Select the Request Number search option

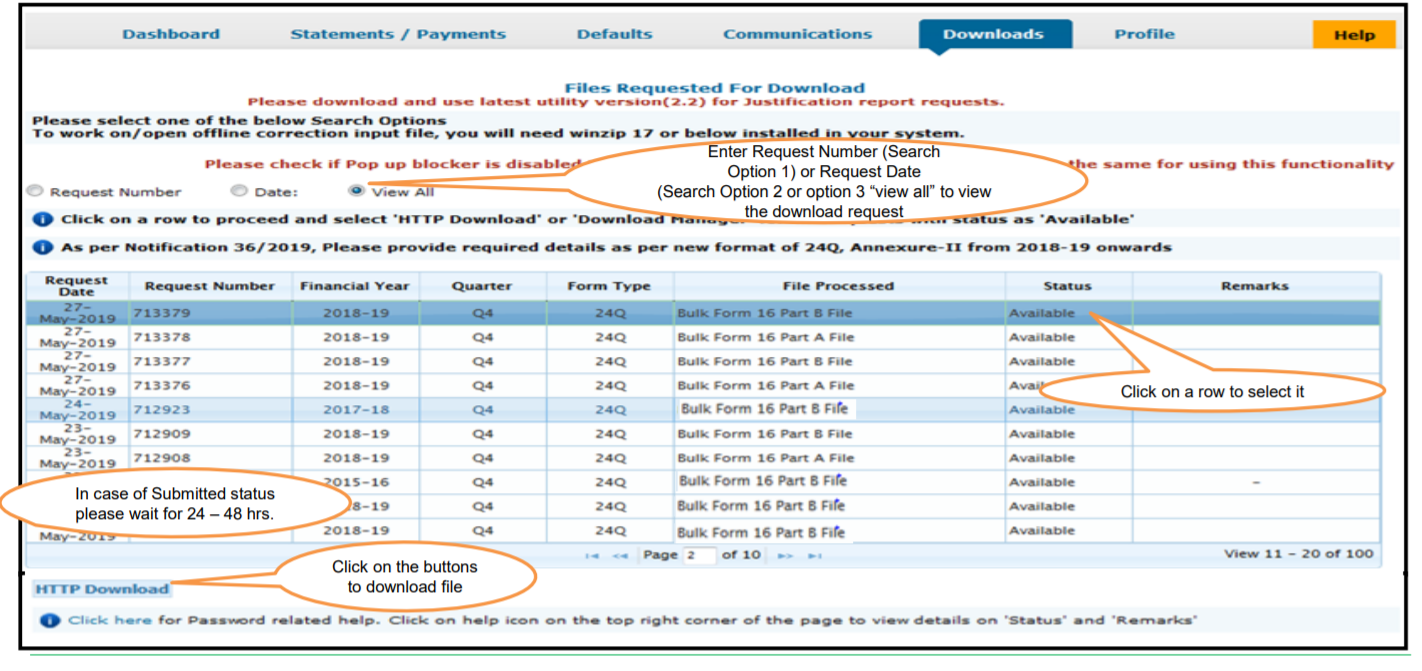[34, 190]
